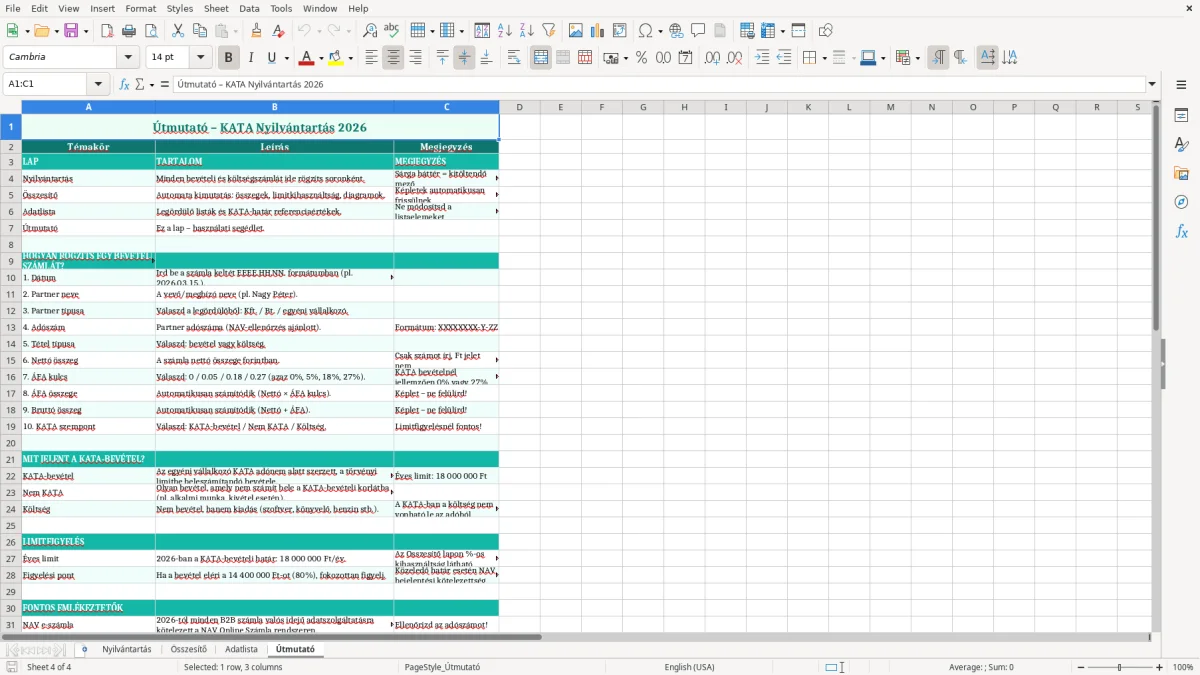Toggle Left-to-Right text direction
Screen dimensions: 1200x675
click(938, 58)
